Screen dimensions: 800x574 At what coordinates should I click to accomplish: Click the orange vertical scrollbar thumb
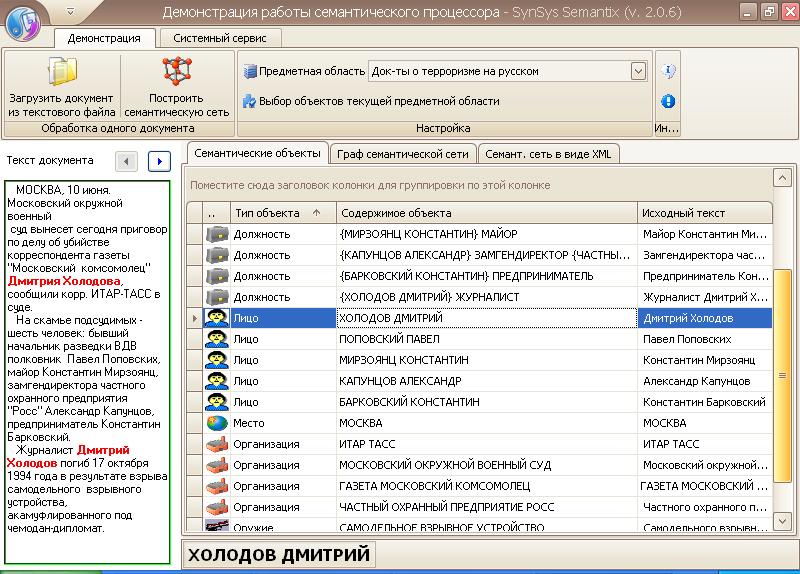pos(782,376)
